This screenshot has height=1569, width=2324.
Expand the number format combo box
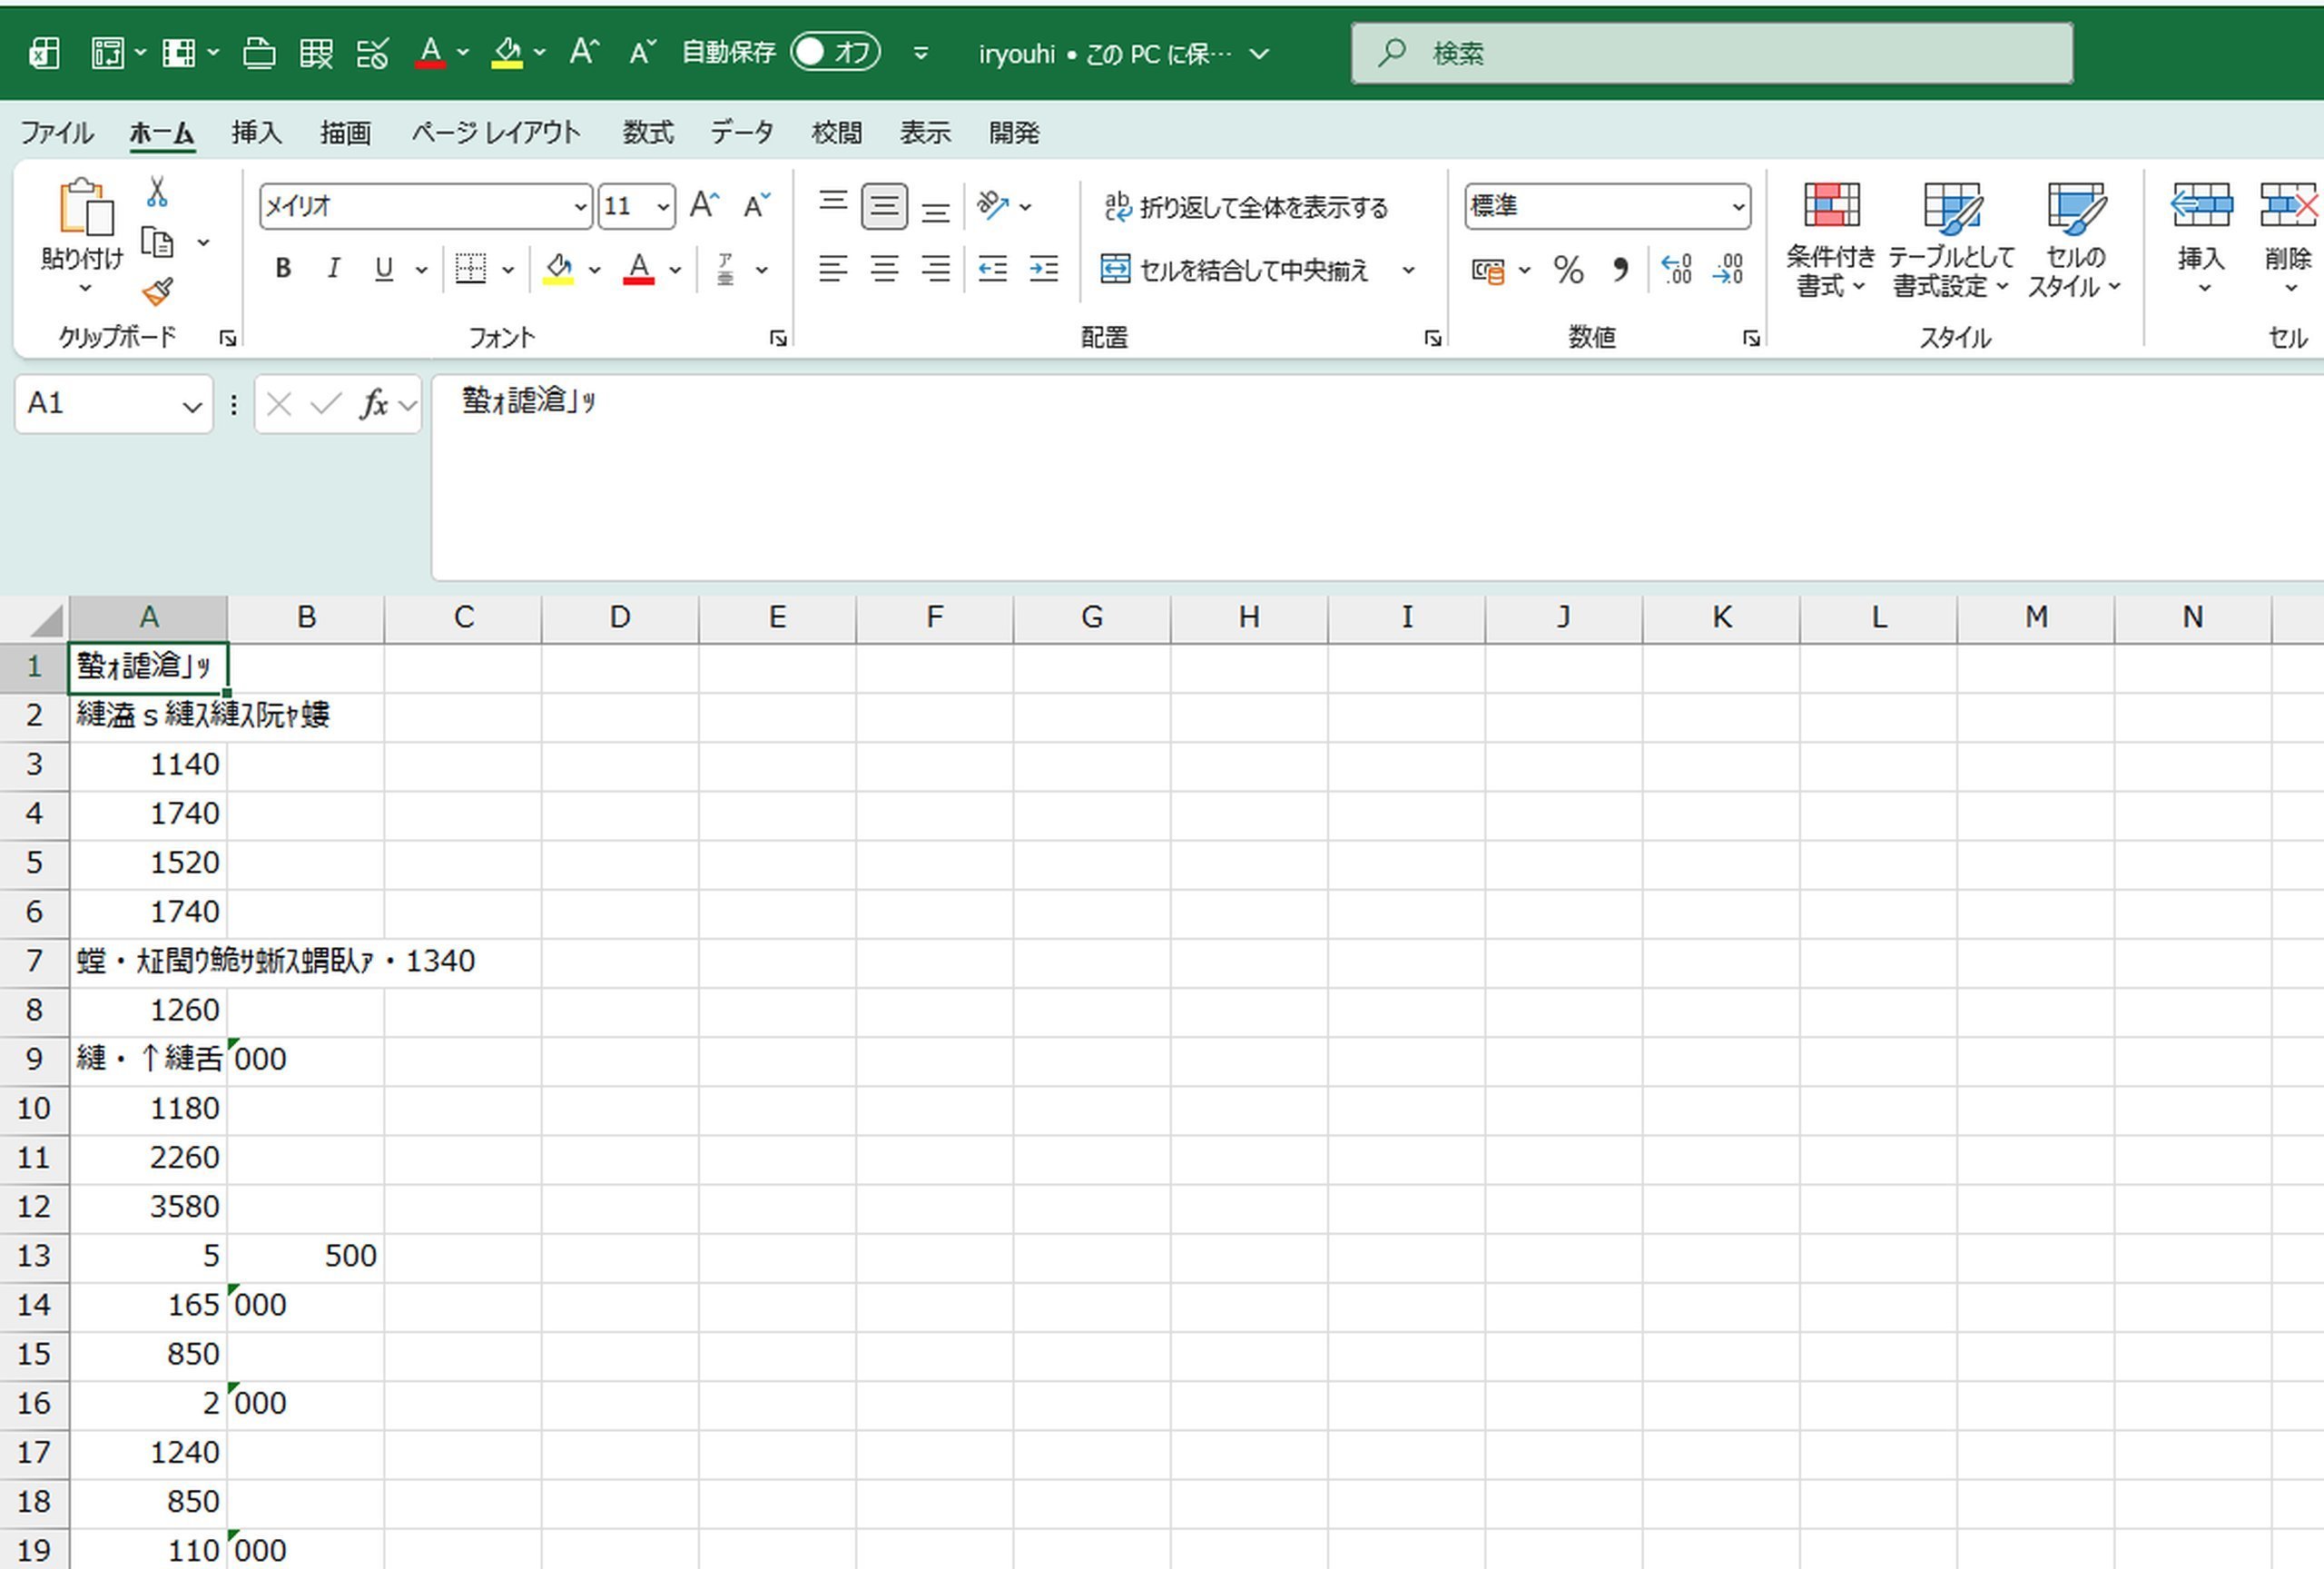point(1738,207)
